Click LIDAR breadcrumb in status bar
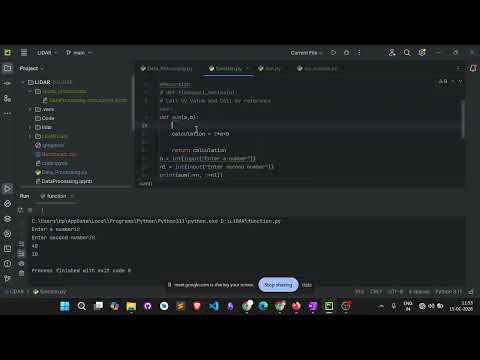This screenshot has width=480, height=360. tap(16, 292)
